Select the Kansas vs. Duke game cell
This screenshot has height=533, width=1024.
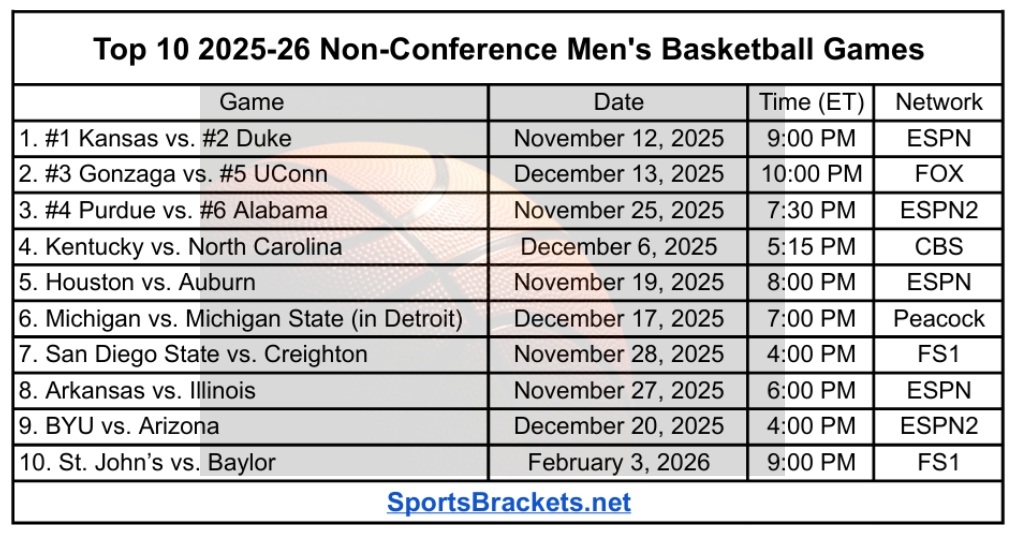[155, 138]
